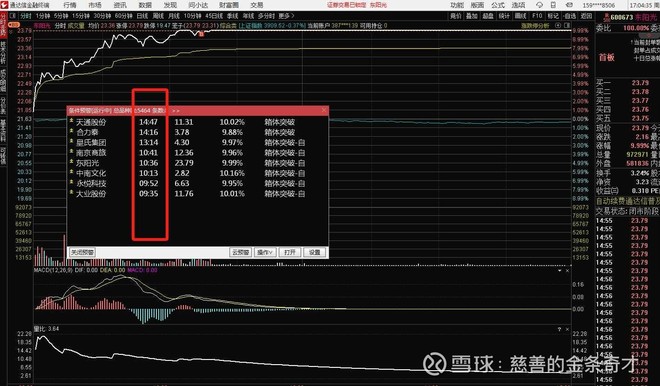Viewport: 660px width, 386px height.
Task: Close the MACD indicator panel
Action: click(567, 271)
